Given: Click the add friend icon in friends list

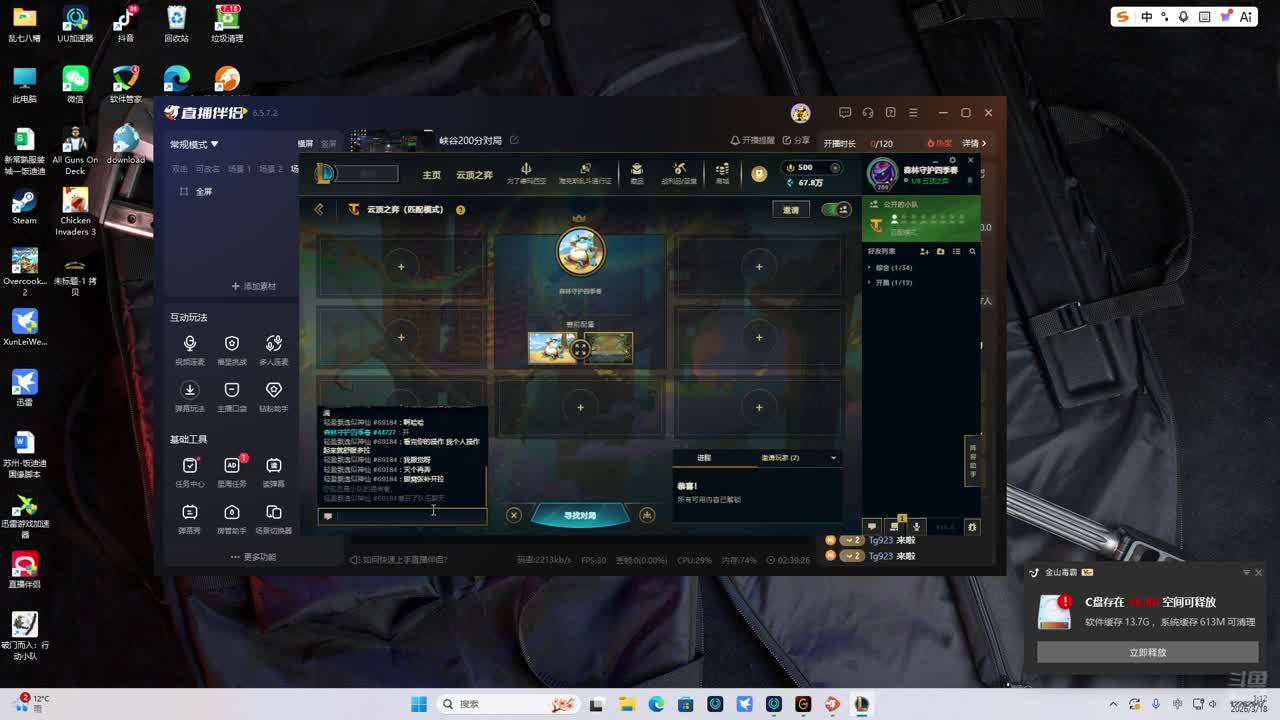Looking at the screenshot, I should pyautogui.click(x=924, y=251).
